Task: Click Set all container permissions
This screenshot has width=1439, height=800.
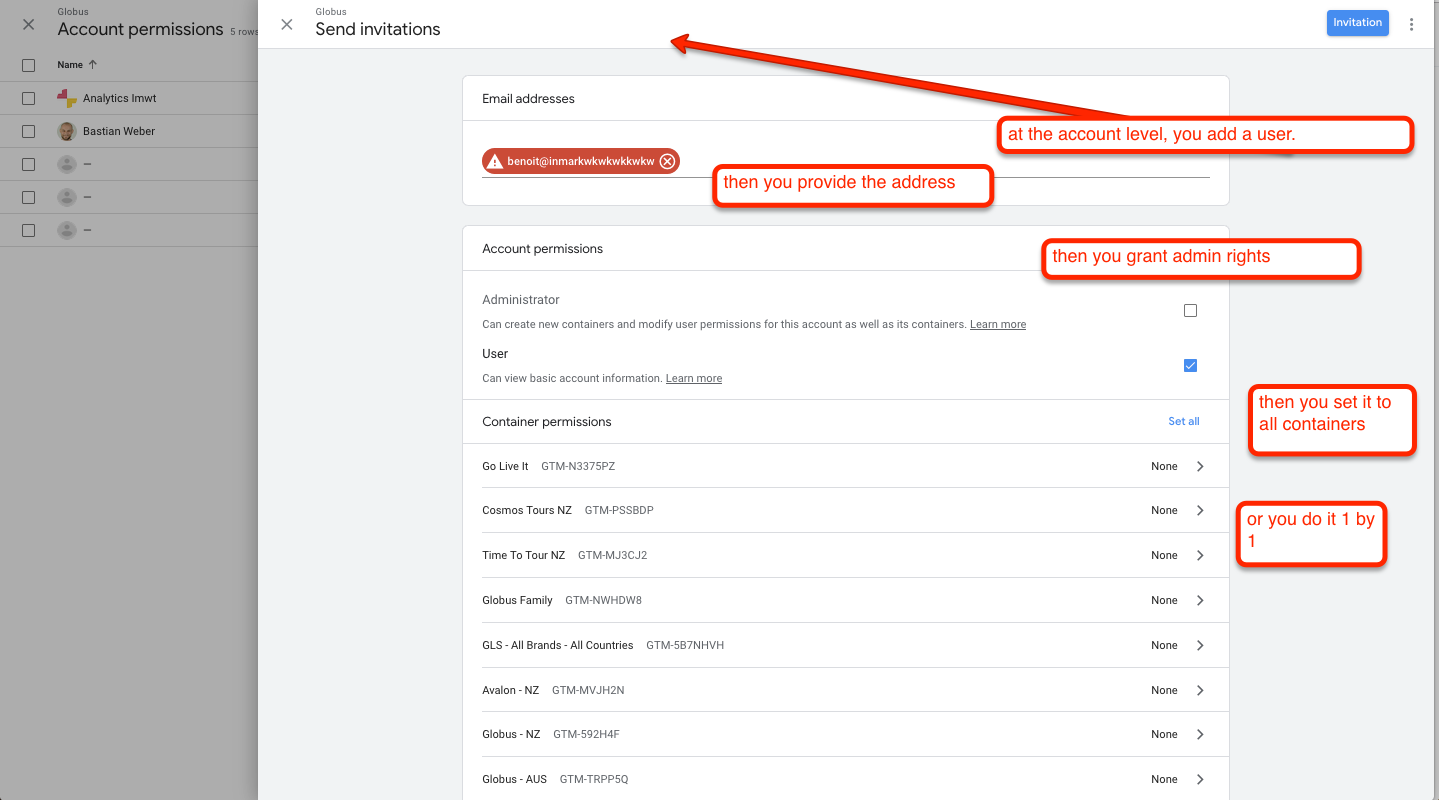Action: click(x=1184, y=421)
